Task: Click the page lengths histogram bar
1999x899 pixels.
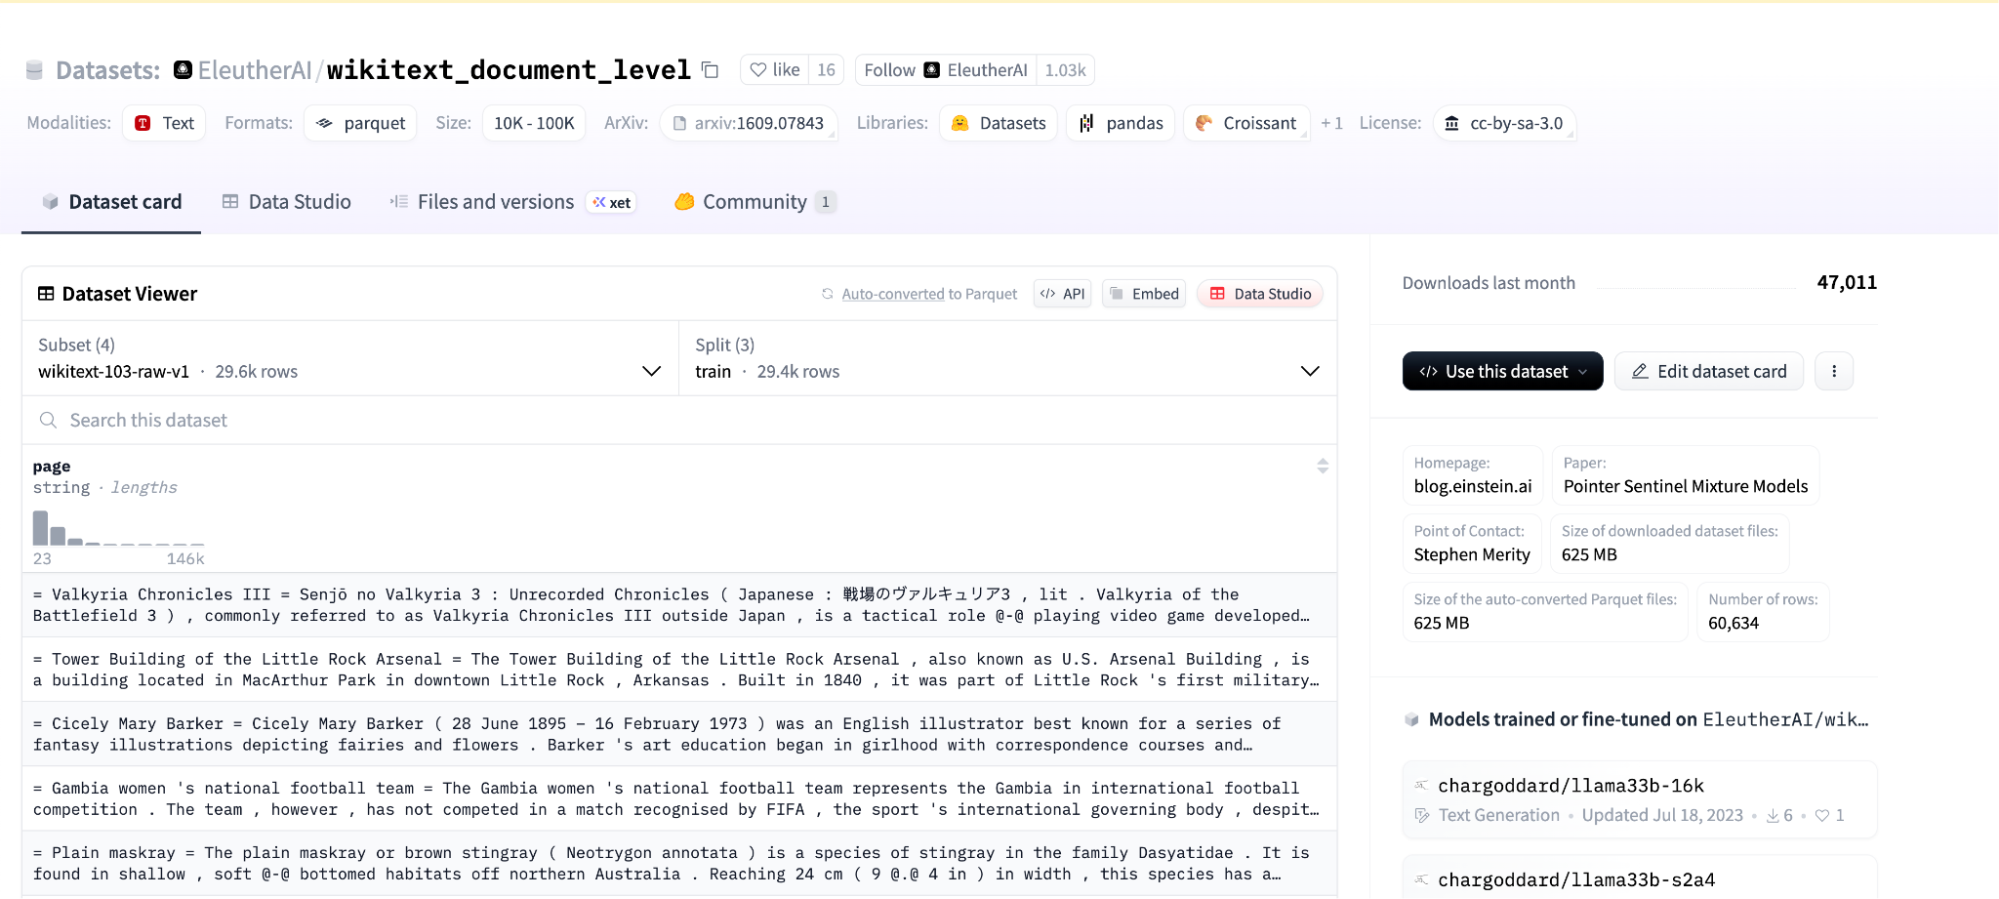Action: tap(41, 528)
